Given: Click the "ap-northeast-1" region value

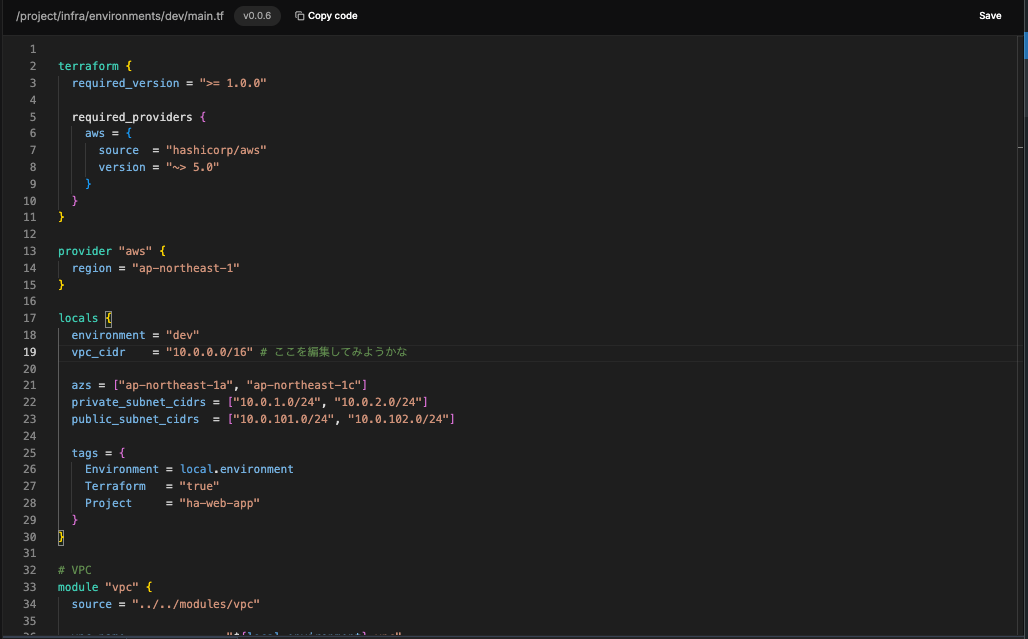Looking at the screenshot, I should point(186,268).
